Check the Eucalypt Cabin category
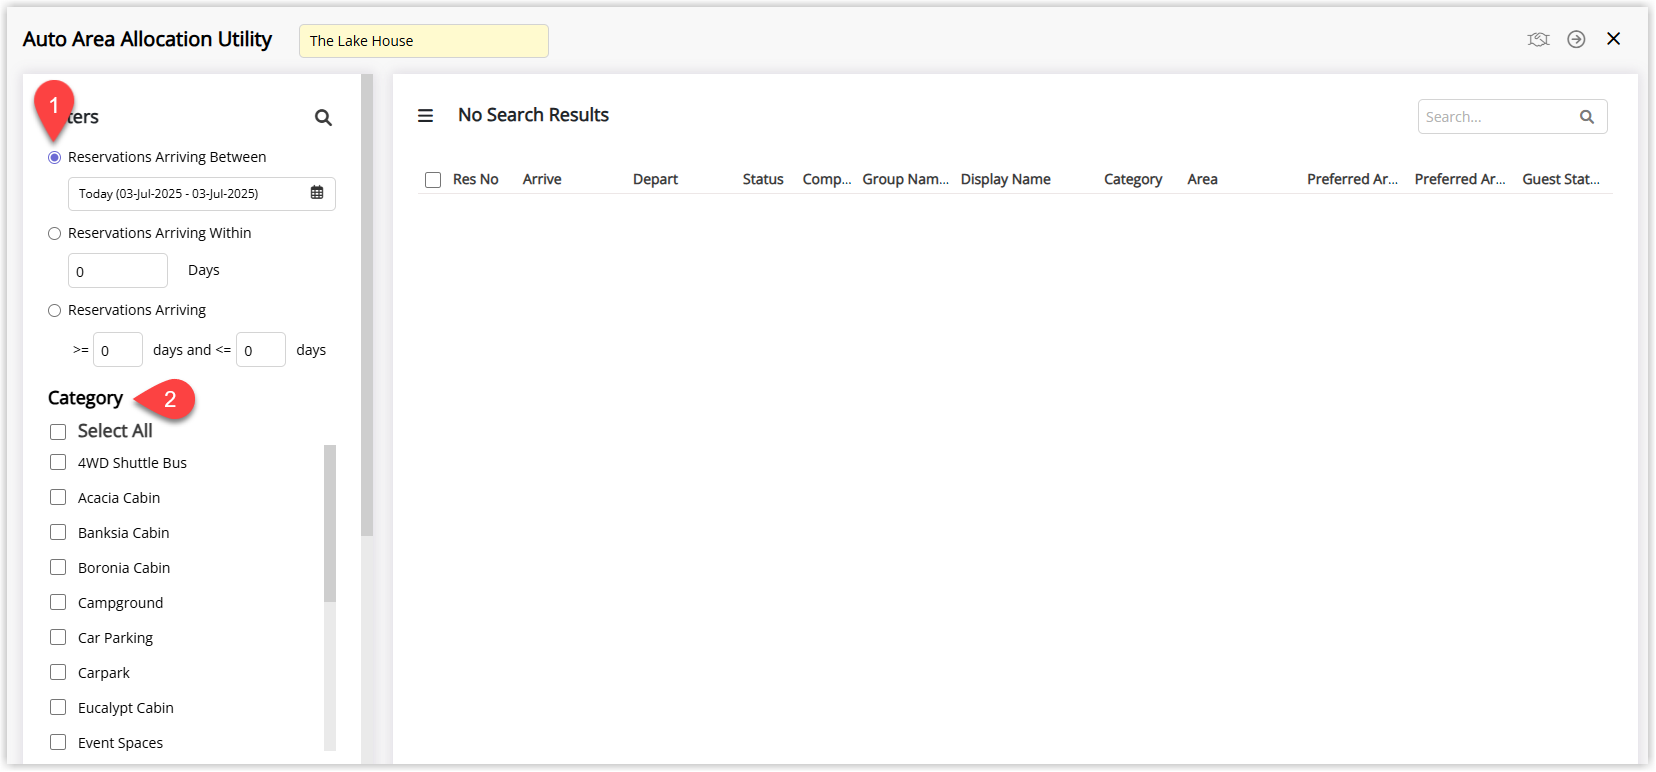Image resolution: width=1656 pixels, height=772 pixels. point(58,708)
